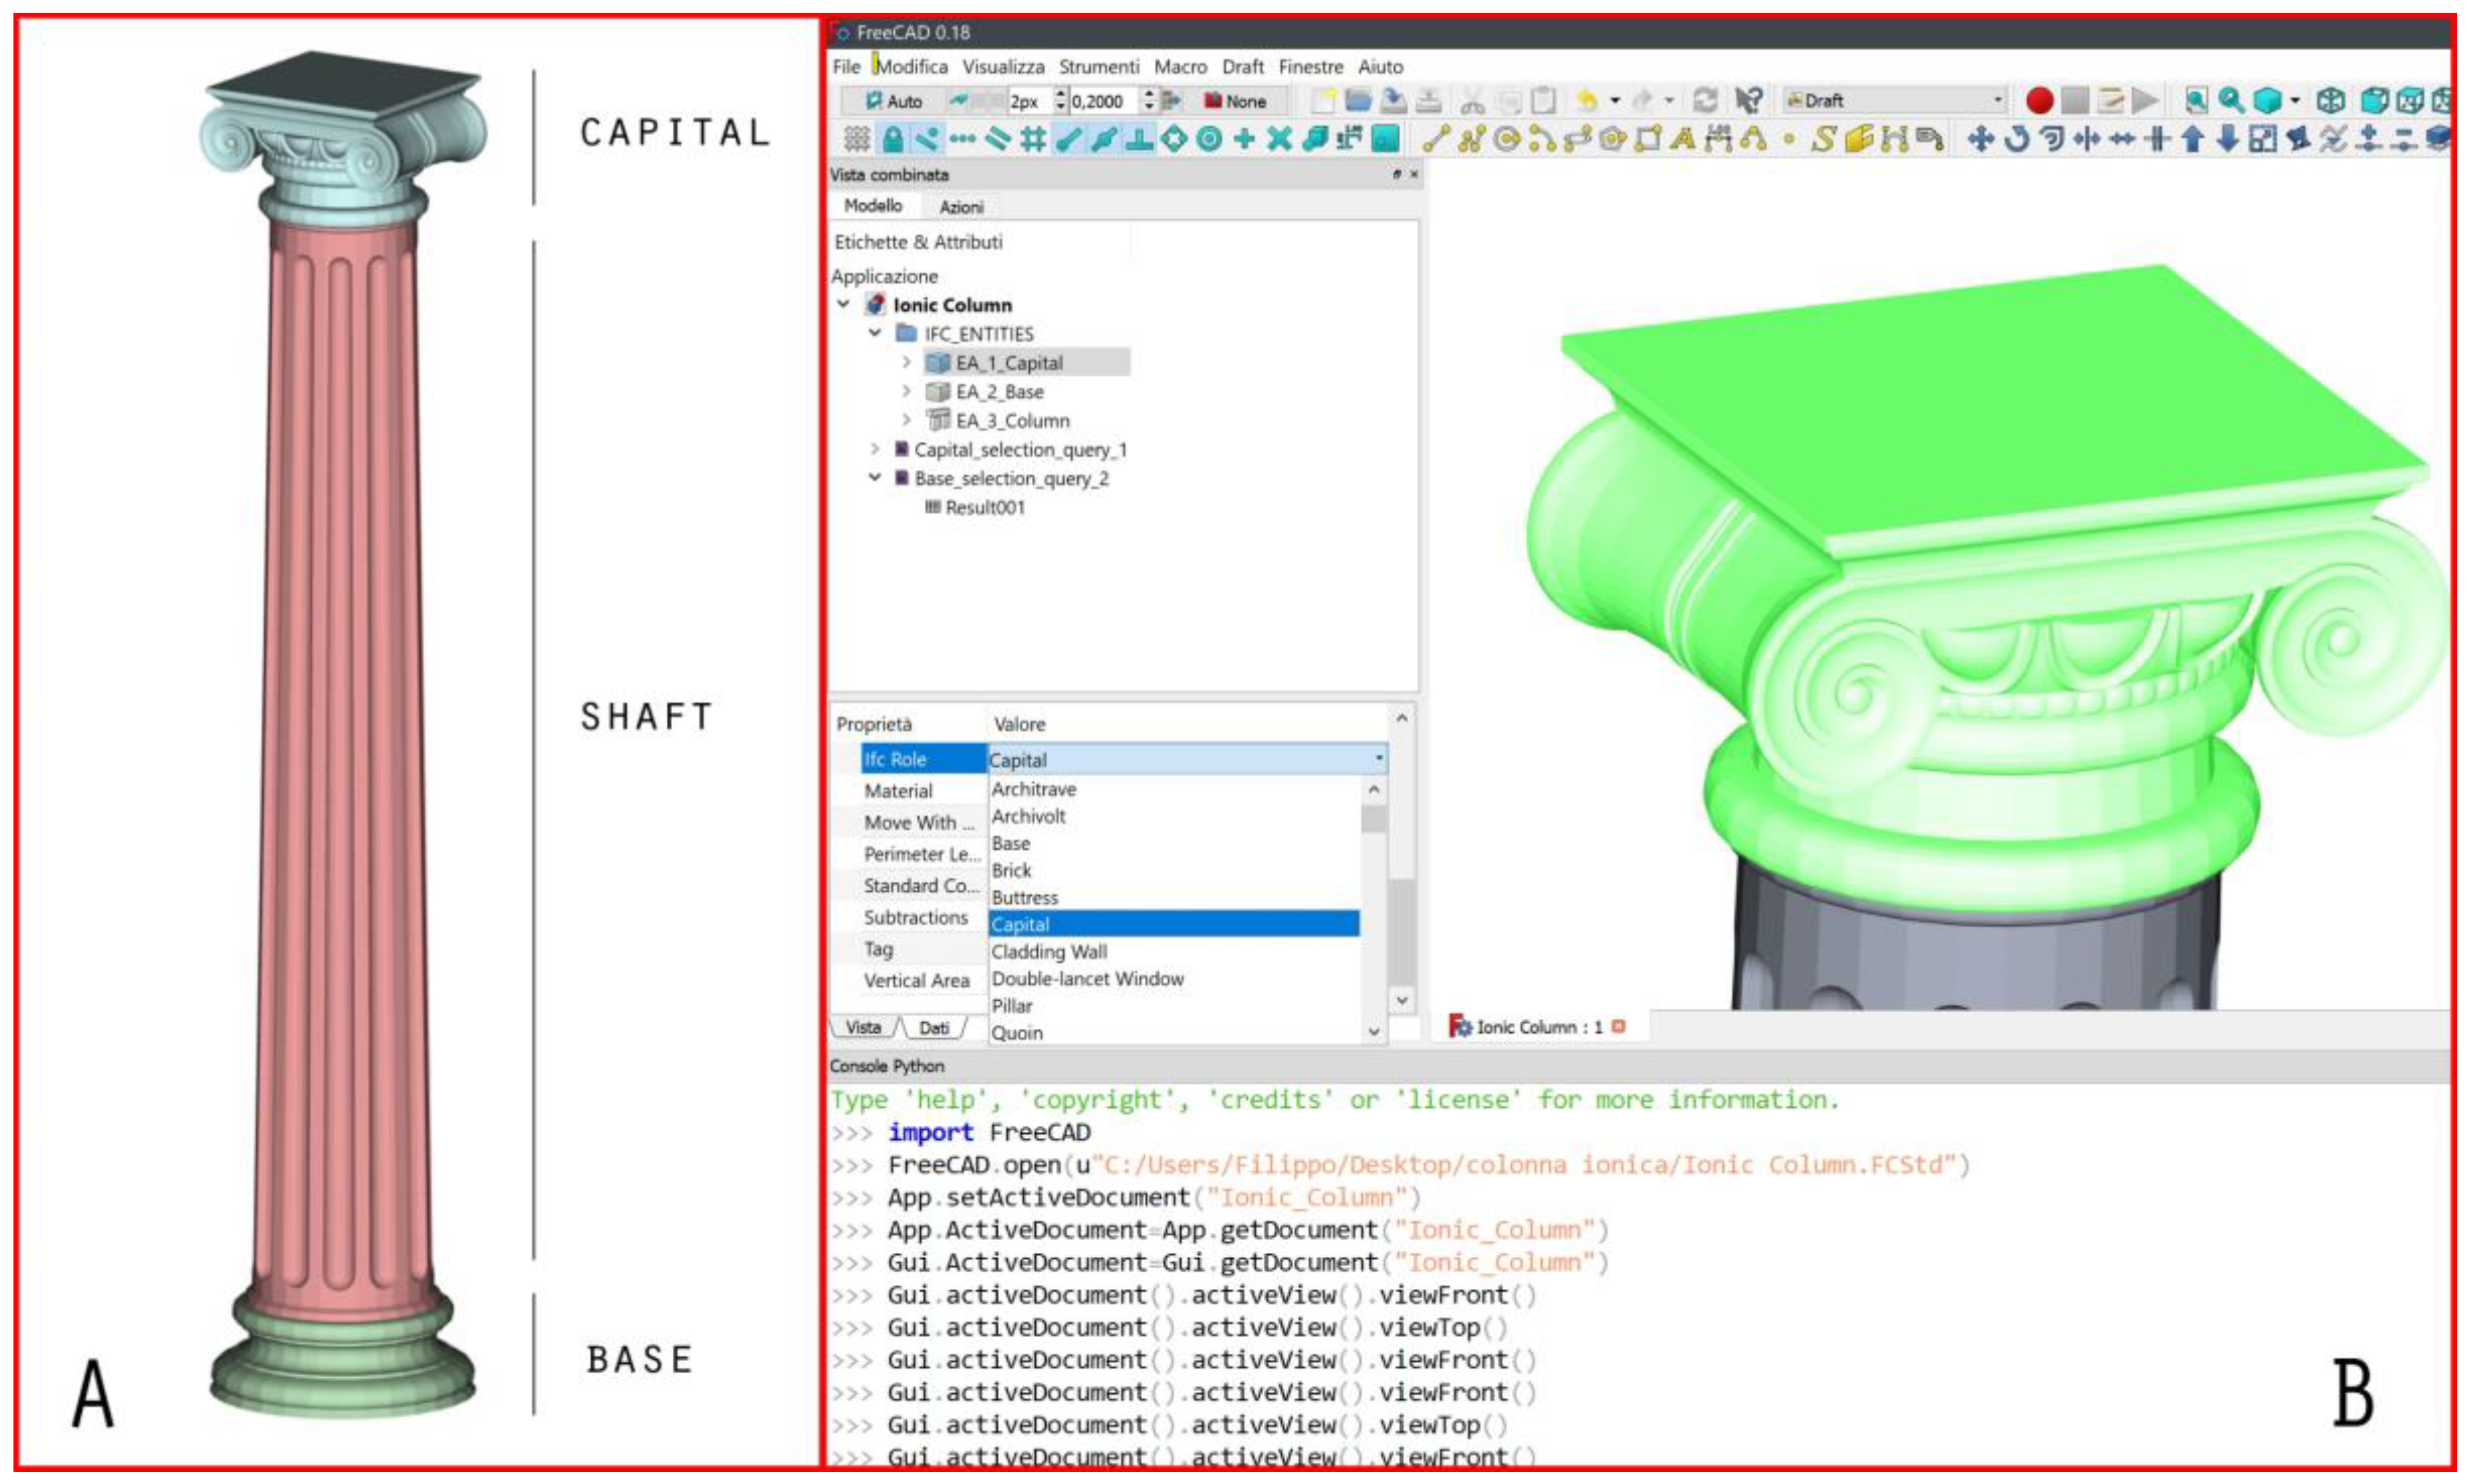Toggle the grid snap option
Image resolution: width=2471 pixels, height=1484 pixels.
pos(1033,139)
